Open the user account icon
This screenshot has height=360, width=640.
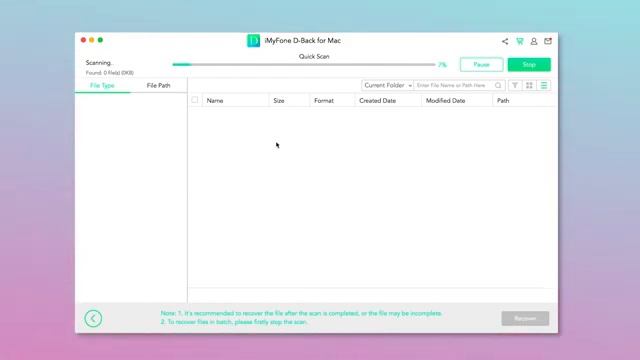pos(534,41)
